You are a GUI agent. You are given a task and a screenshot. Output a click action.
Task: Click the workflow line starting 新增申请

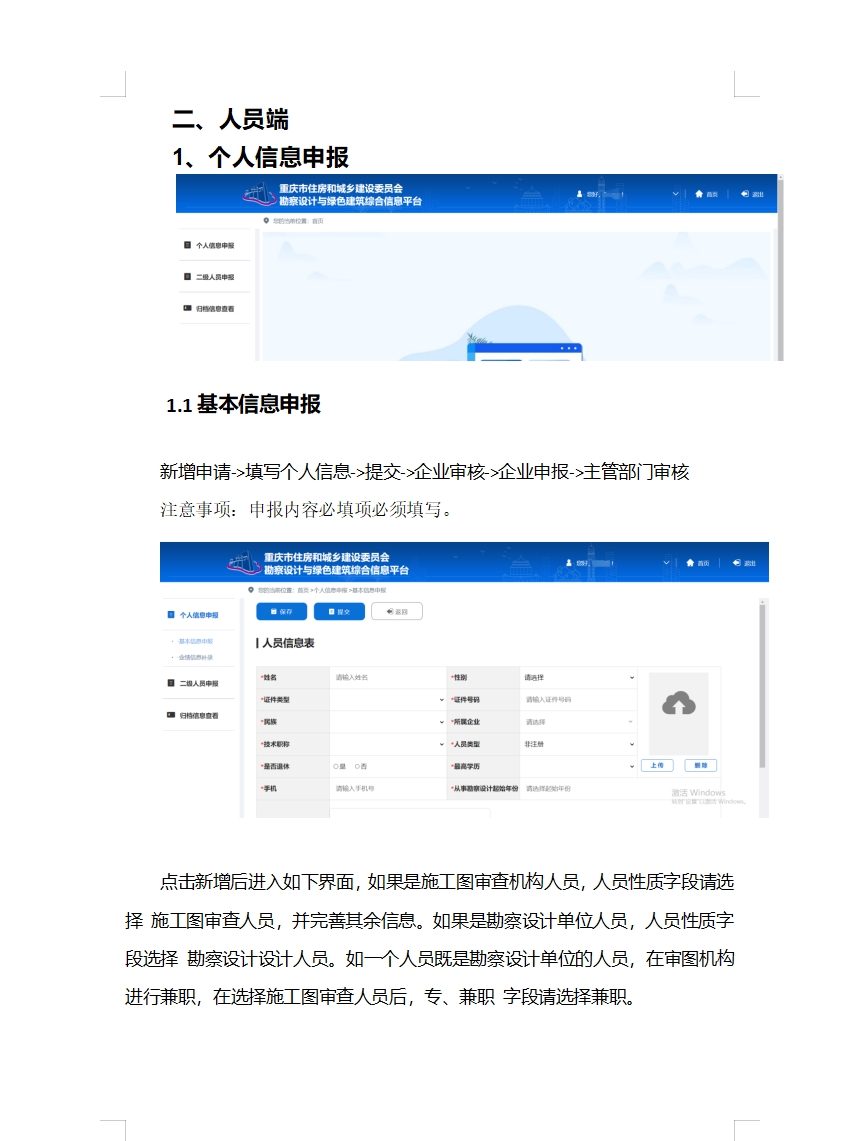point(424,472)
